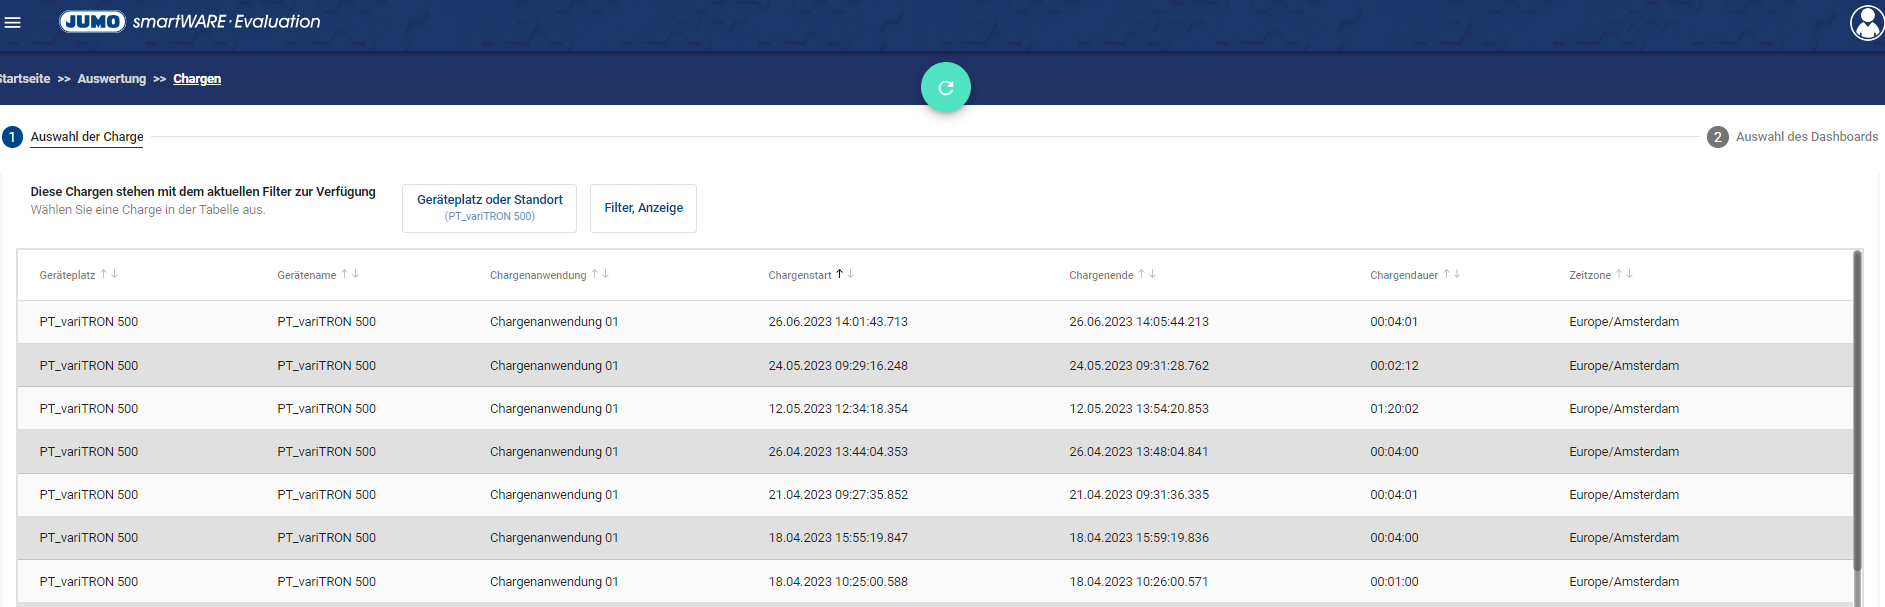This screenshot has height=607, width=1885.
Task: Select the charge started 26.06.2023 14:01:43
Action: pos(838,322)
